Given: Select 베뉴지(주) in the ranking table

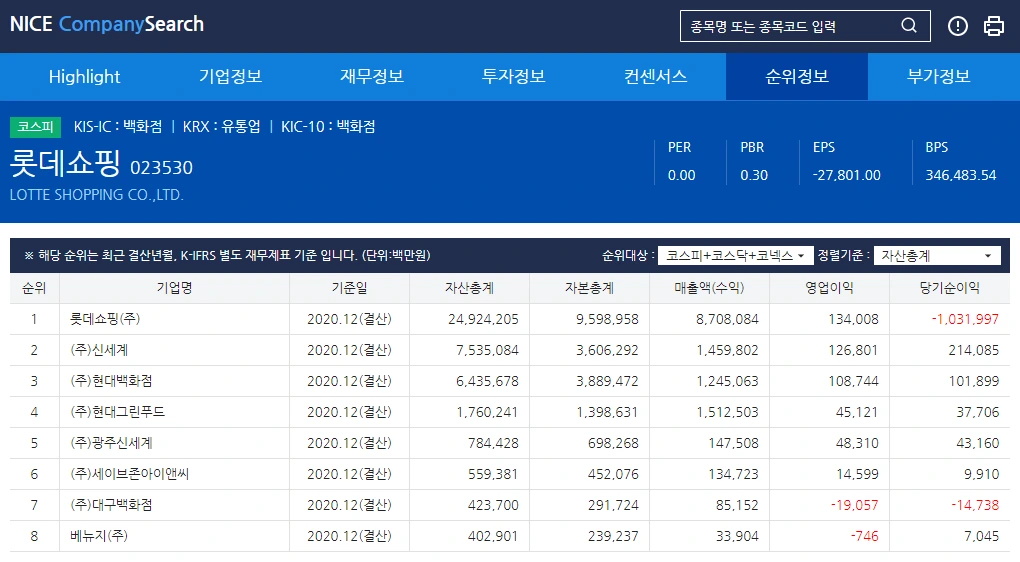Looking at the screenshot, I should (99, 536).
